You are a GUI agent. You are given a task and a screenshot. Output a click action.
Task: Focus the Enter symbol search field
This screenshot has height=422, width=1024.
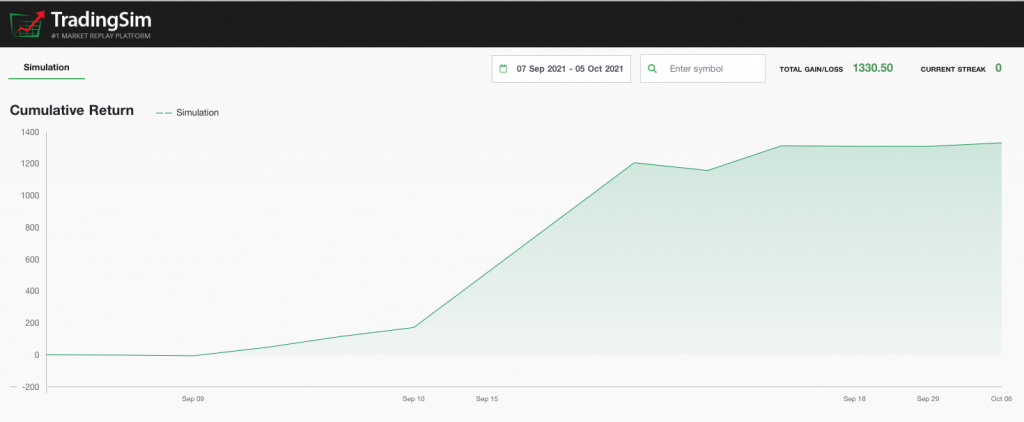click(x=703, y=69)
